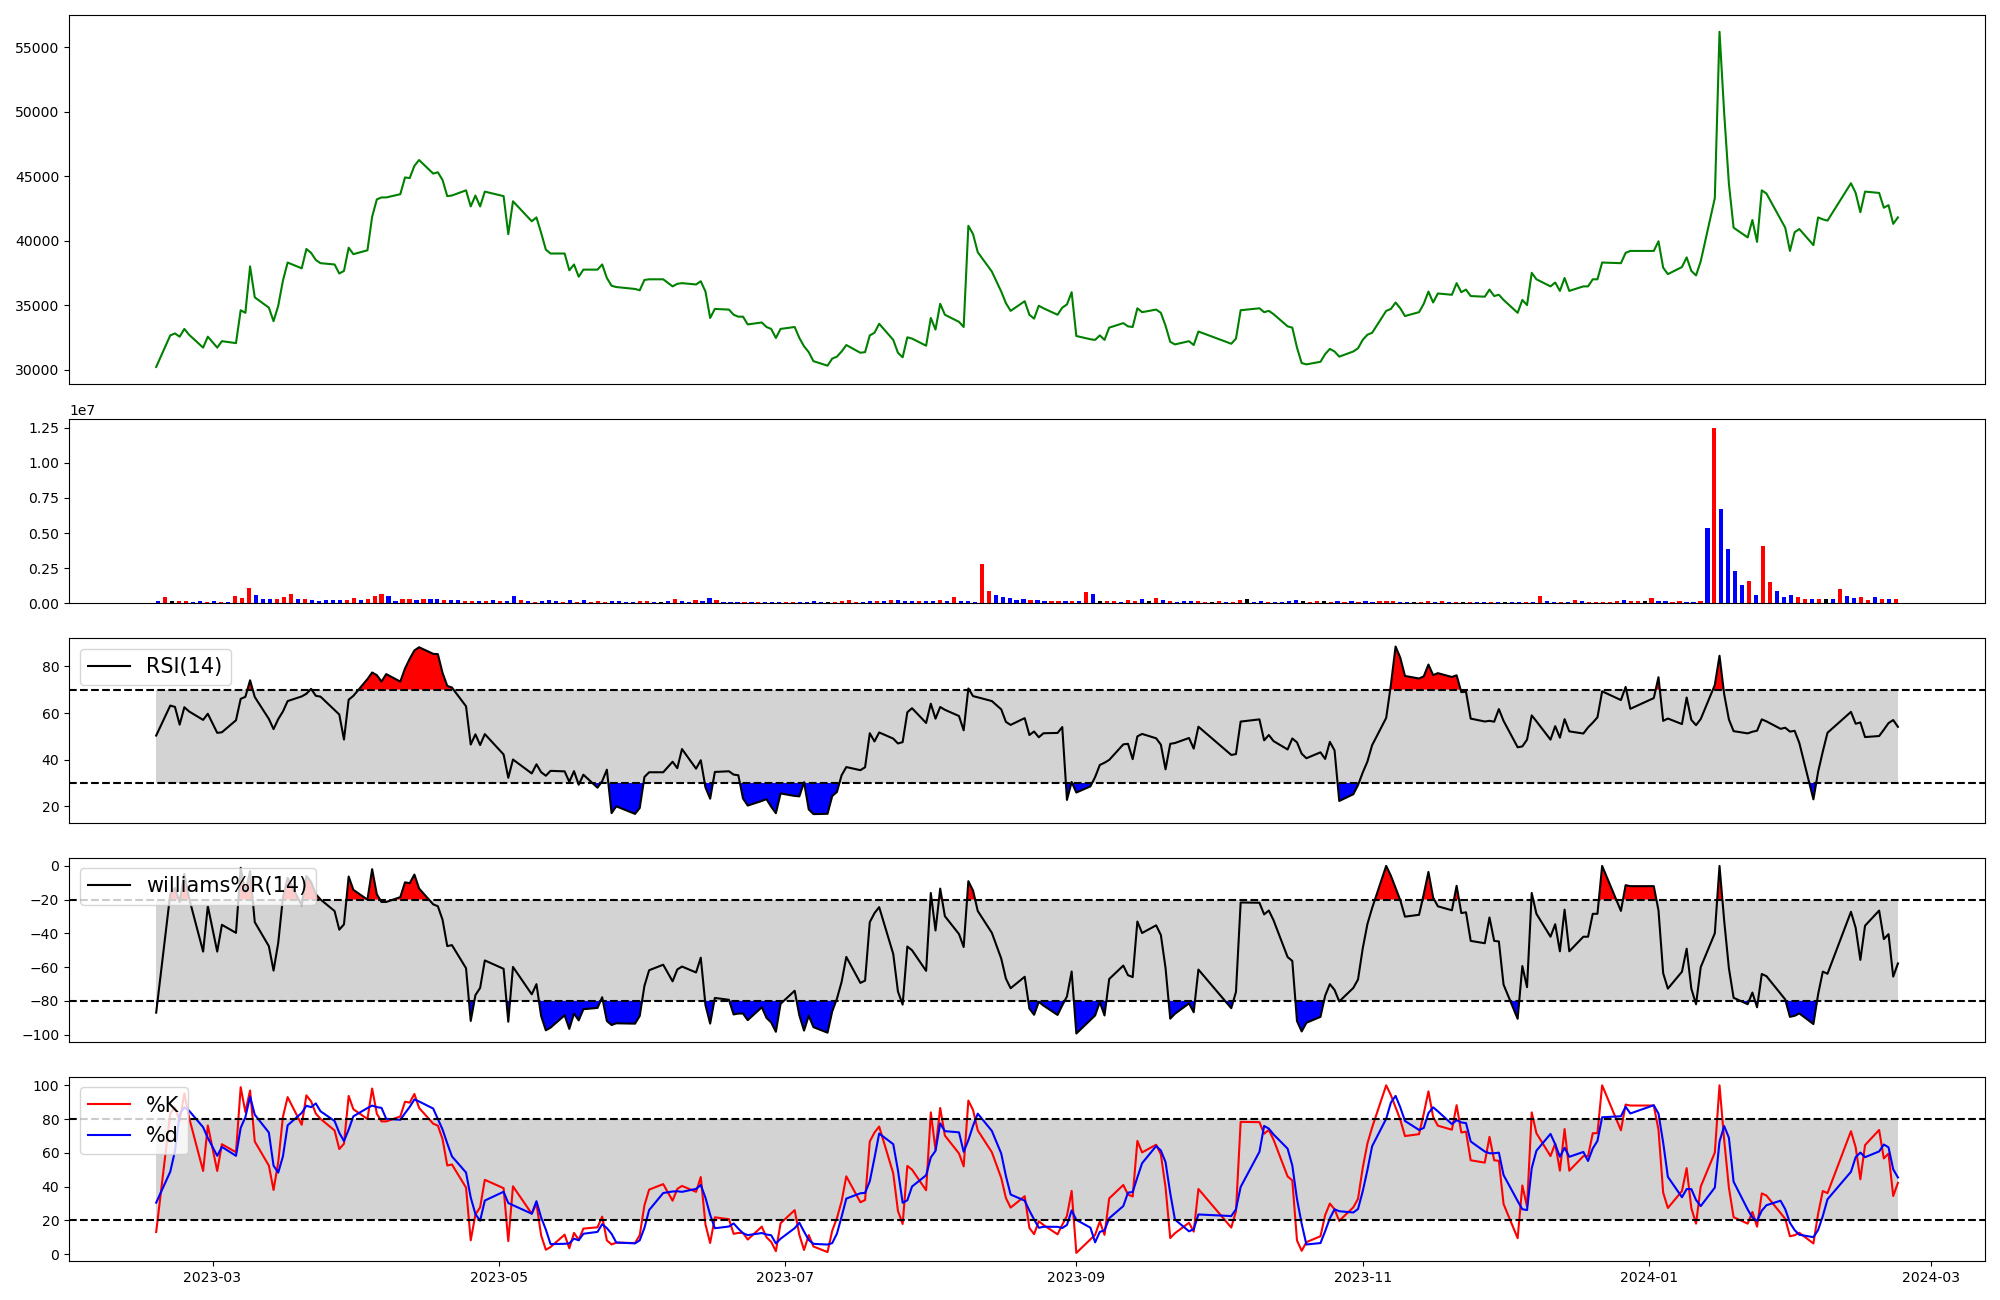The image size is (2000, 1300).
Task: Click the 2023-03 x-axis date label
Action: pos(212,1277)
